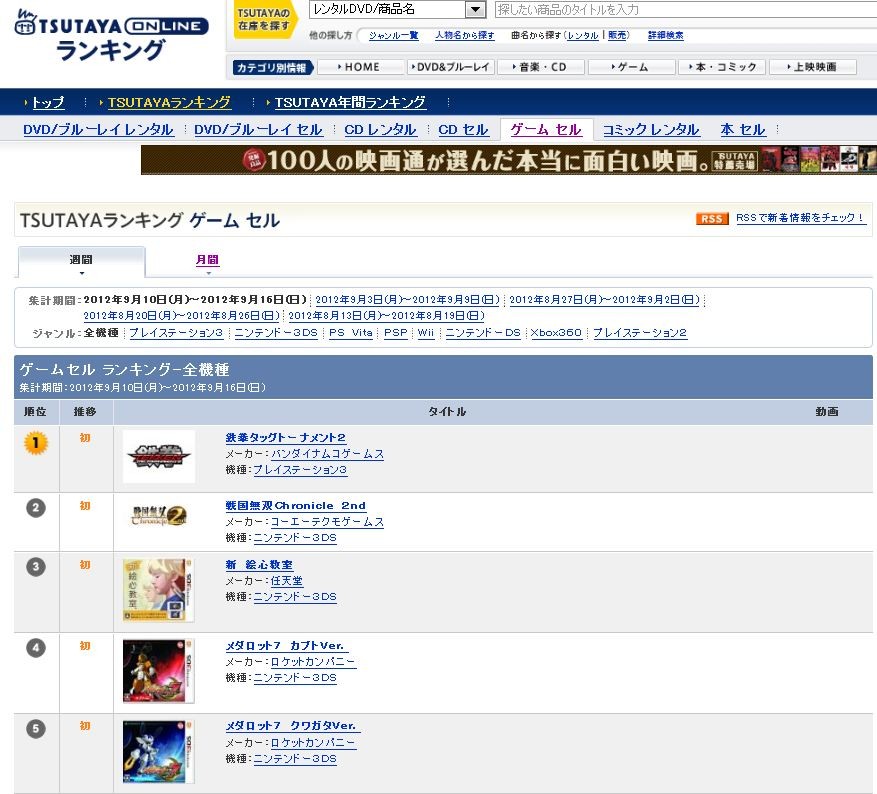Viewport: 877px width, 794px height.
Task: Open the 鉄拳タッグトーナメント2 title link
Action: (285, 438)
